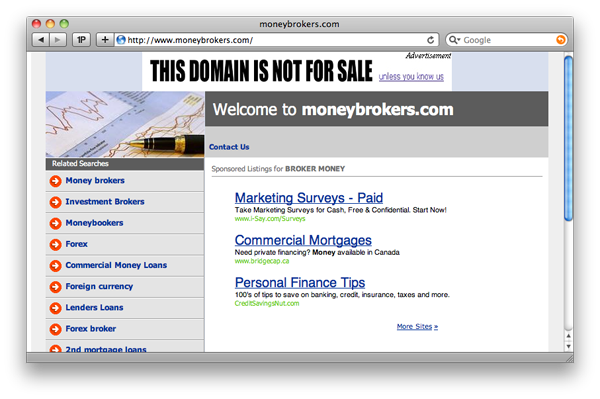Go forward with the right arrow button
Viewport: 600px width, 399px height.
pos(58,40)
